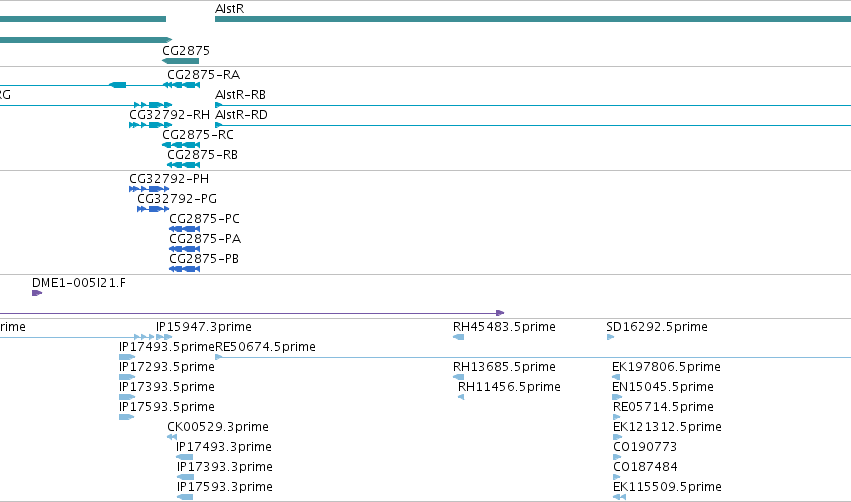
Task: Select RE05714.5prime EST label
Action: click(x=663, y=408)
